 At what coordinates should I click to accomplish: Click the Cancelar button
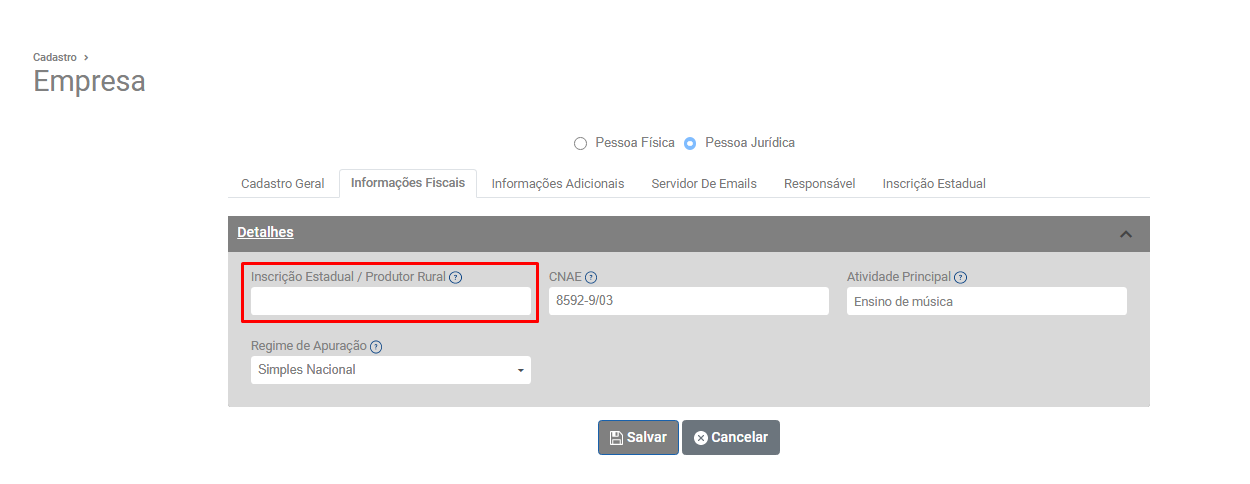tap(731, 437)
